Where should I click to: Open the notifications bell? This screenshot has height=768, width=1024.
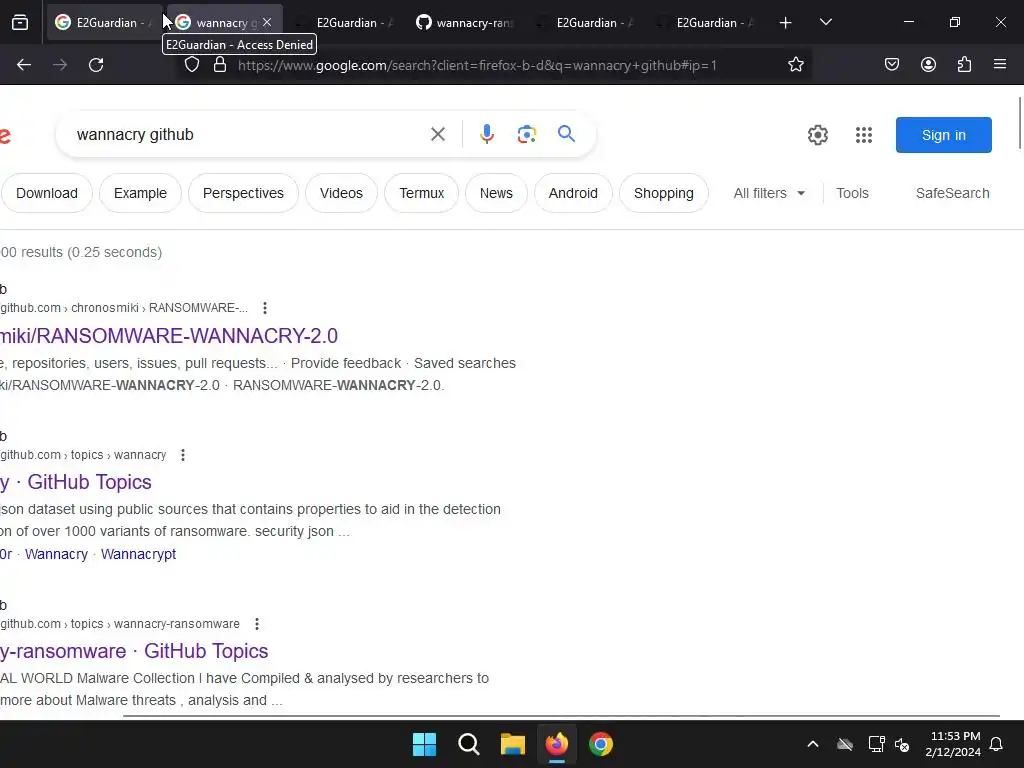tap(997, 744)
